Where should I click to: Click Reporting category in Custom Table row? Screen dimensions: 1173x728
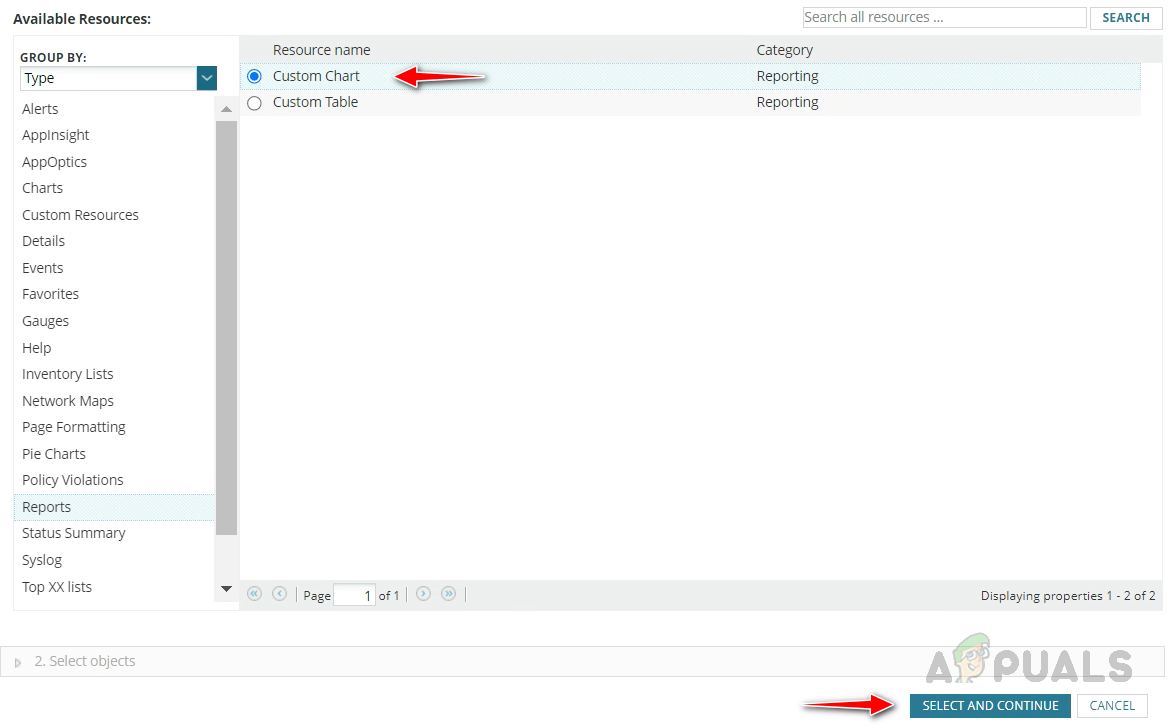[788, 103]
